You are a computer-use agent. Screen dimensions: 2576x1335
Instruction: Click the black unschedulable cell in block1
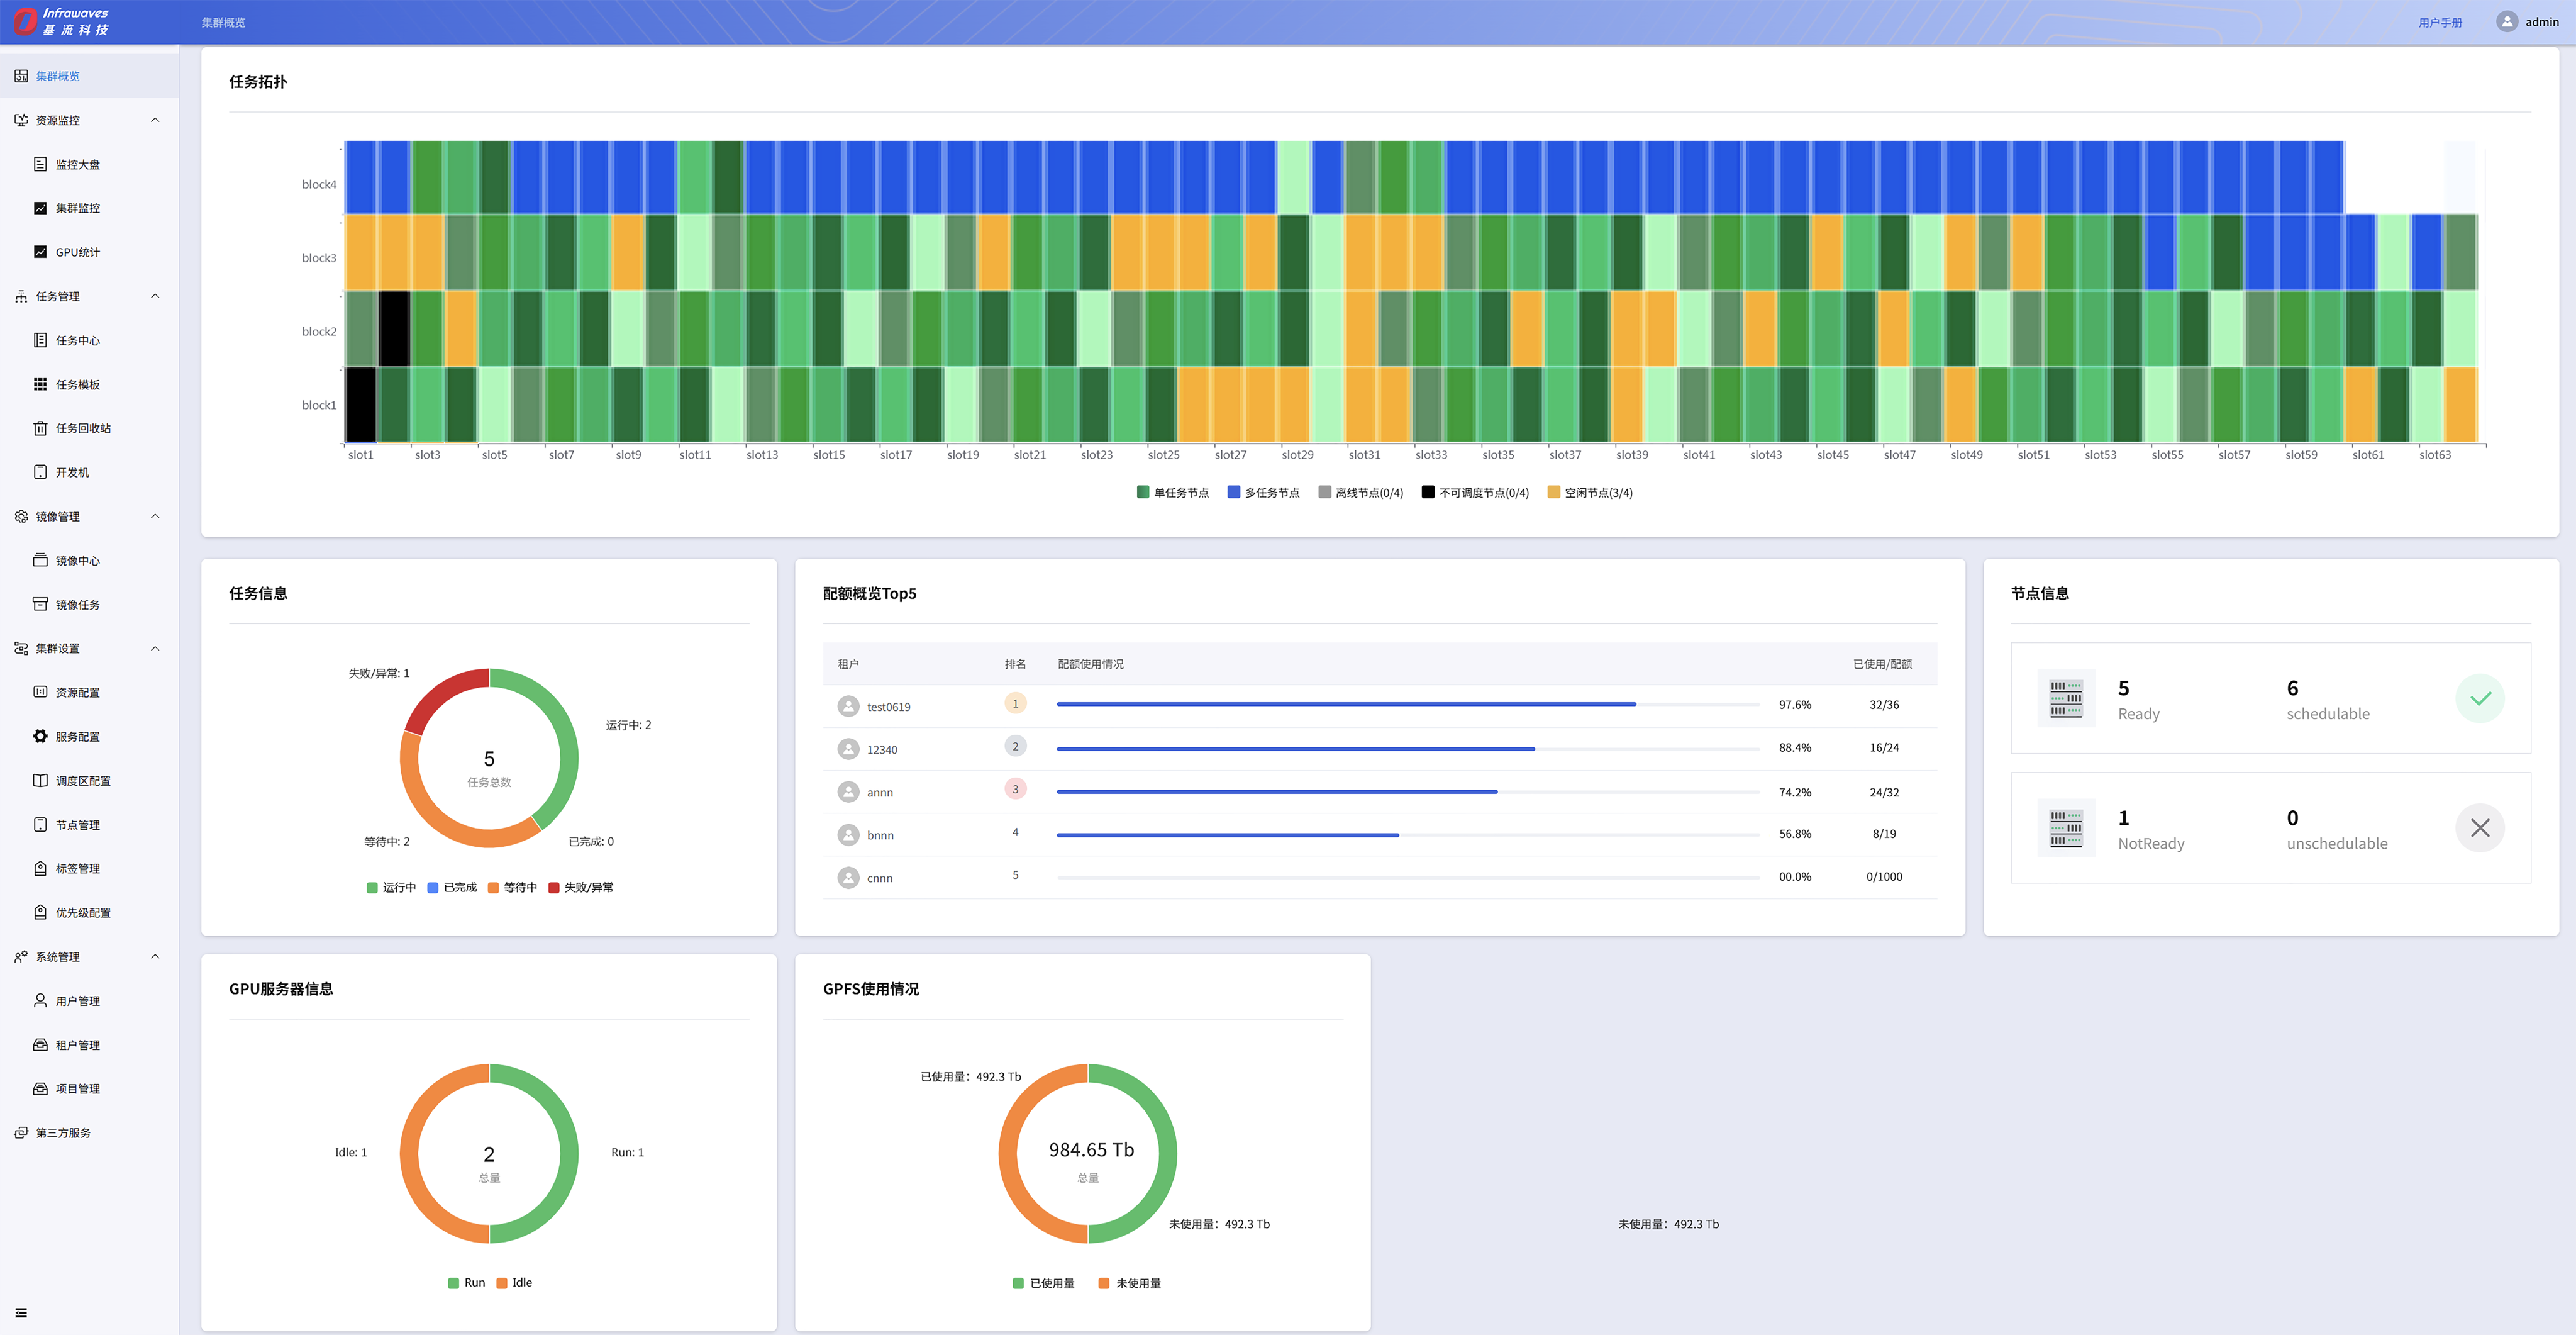tap(361, 404)
